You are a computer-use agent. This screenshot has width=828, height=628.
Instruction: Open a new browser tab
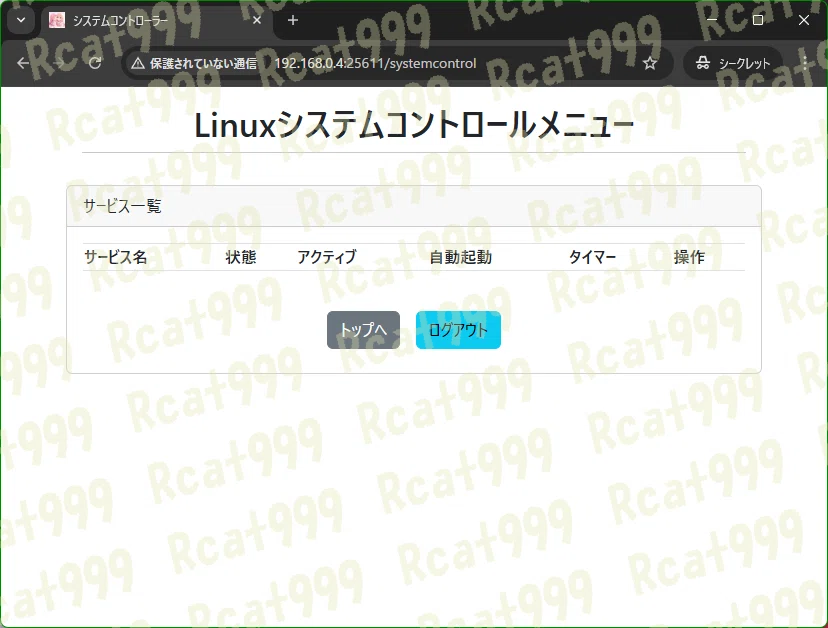coord(293,21)
